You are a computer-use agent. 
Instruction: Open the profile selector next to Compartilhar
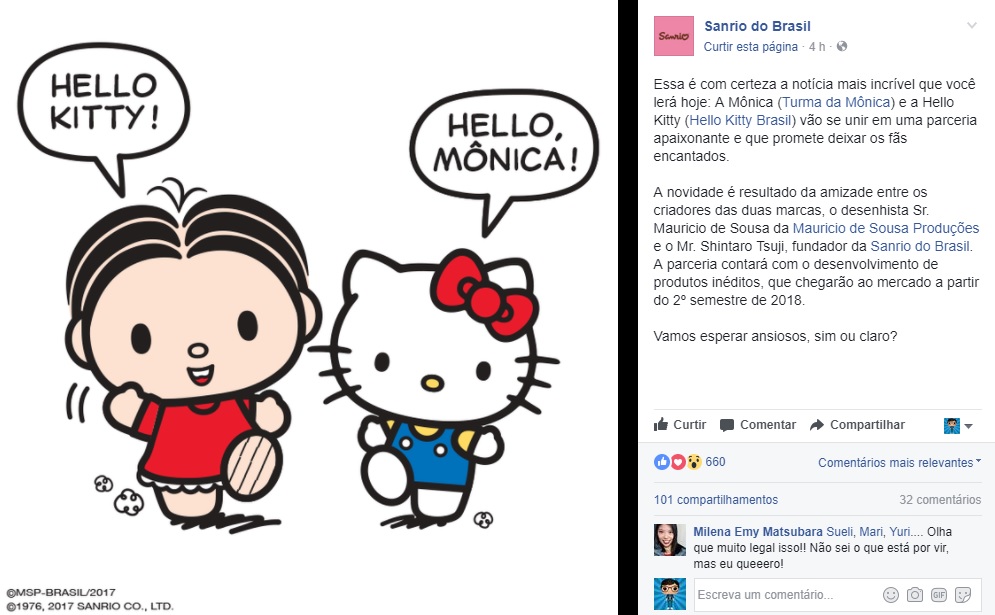[x=958, y=426]
